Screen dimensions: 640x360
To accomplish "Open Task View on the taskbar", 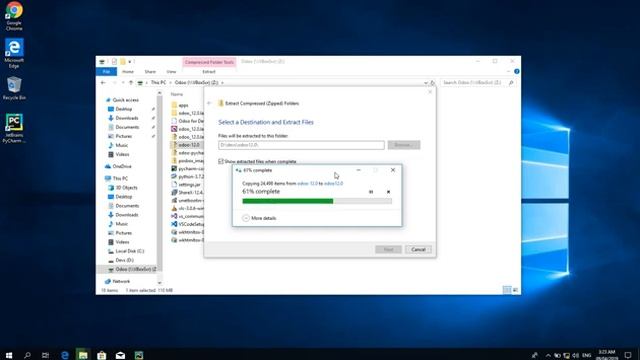I will coord(45,355).
